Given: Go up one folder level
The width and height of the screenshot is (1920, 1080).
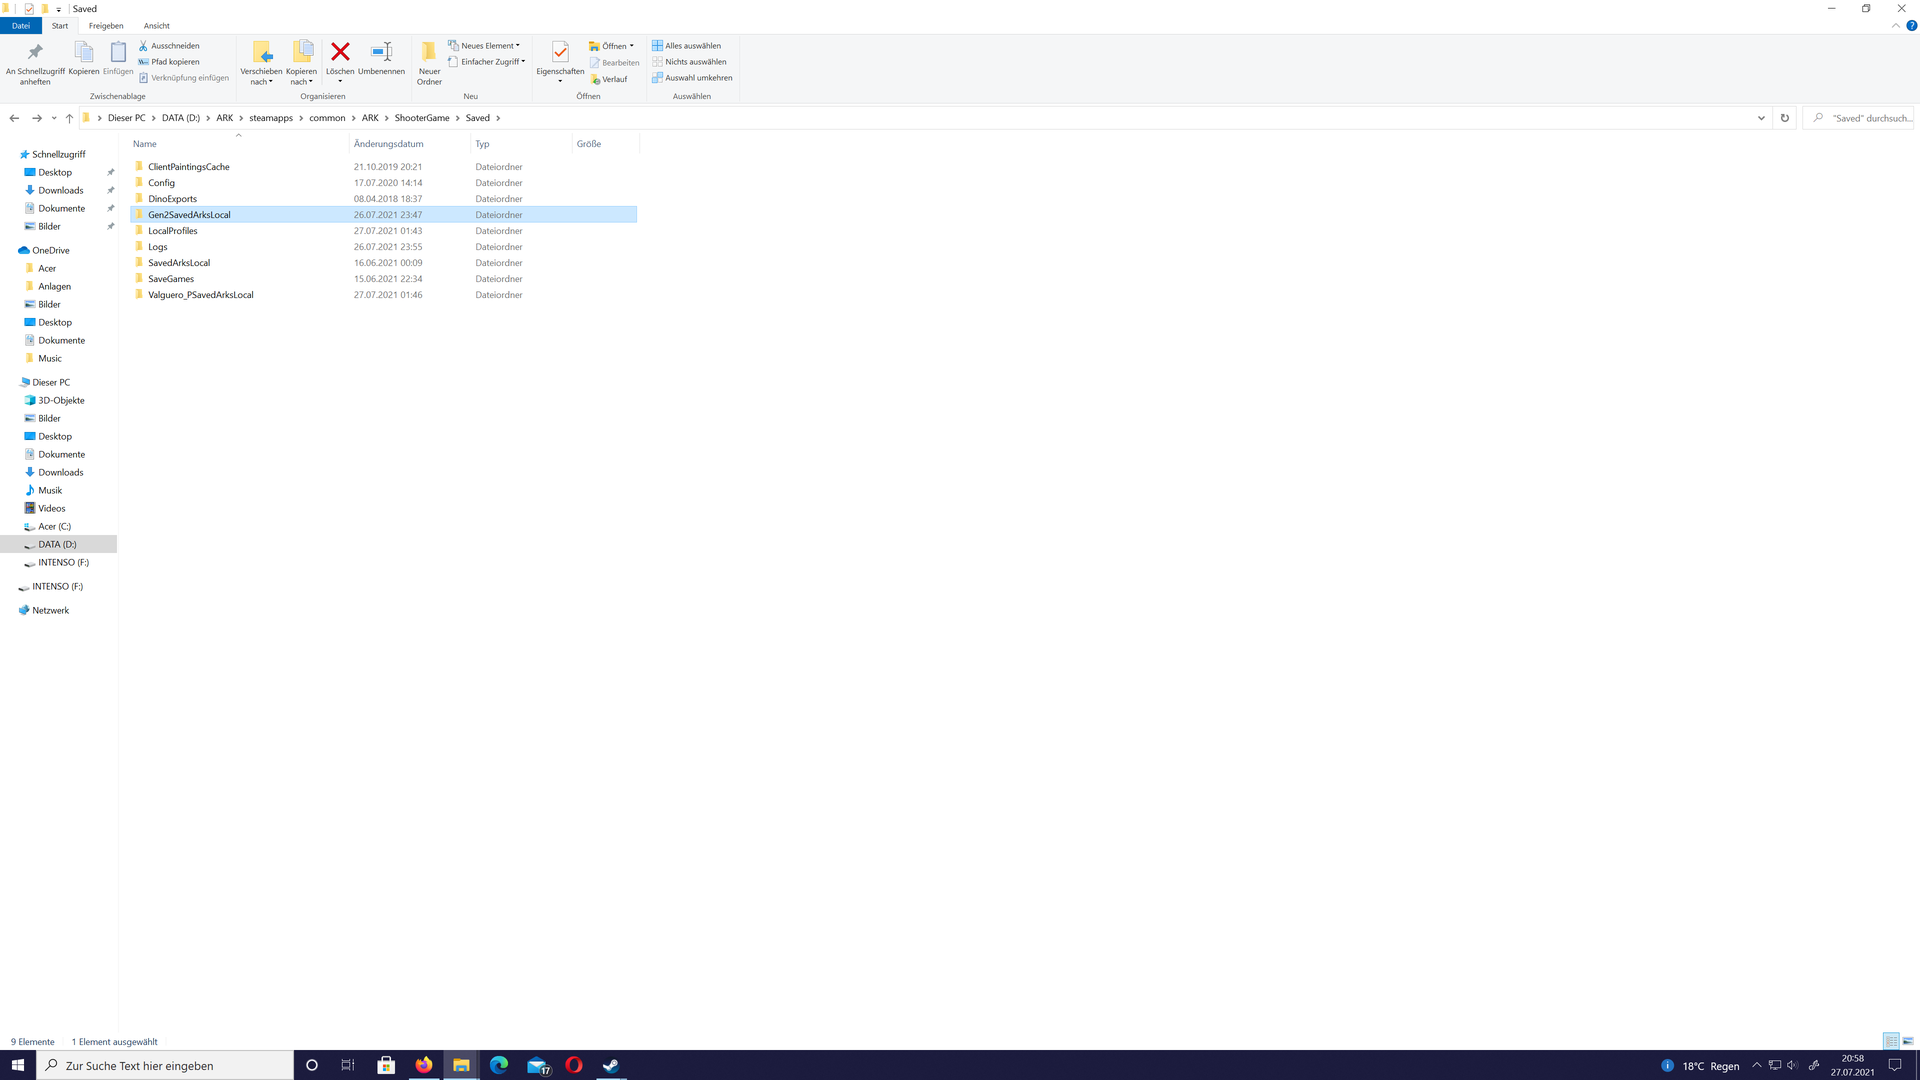Looking at the screenshot, I should pos(69,118).
